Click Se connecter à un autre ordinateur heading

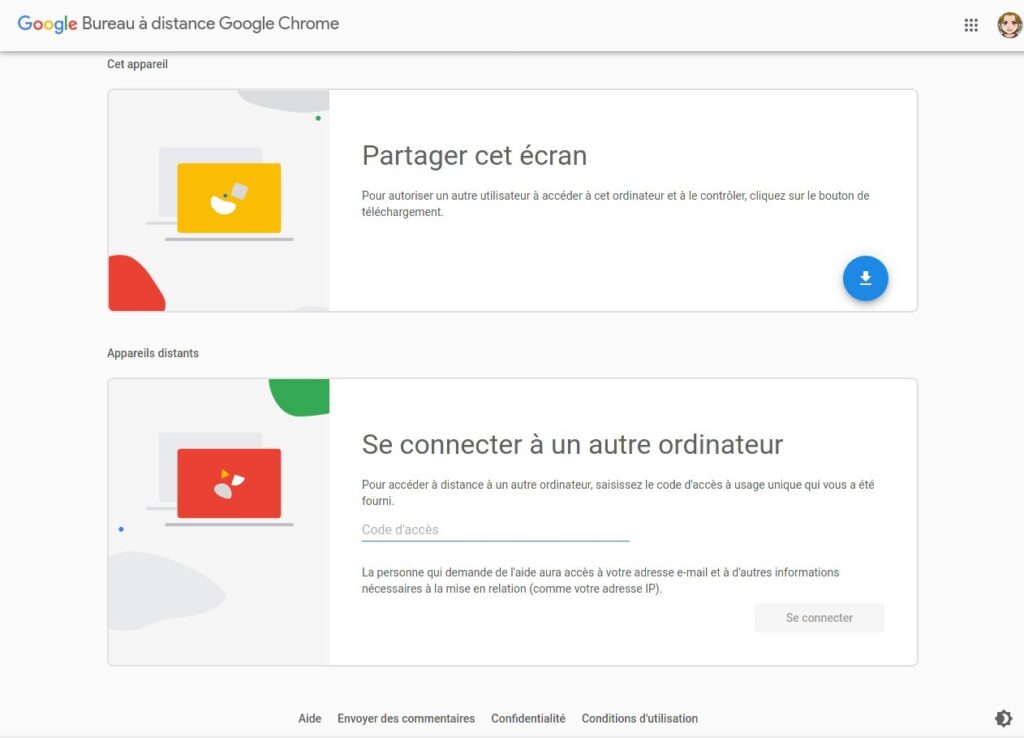(572, 444)
